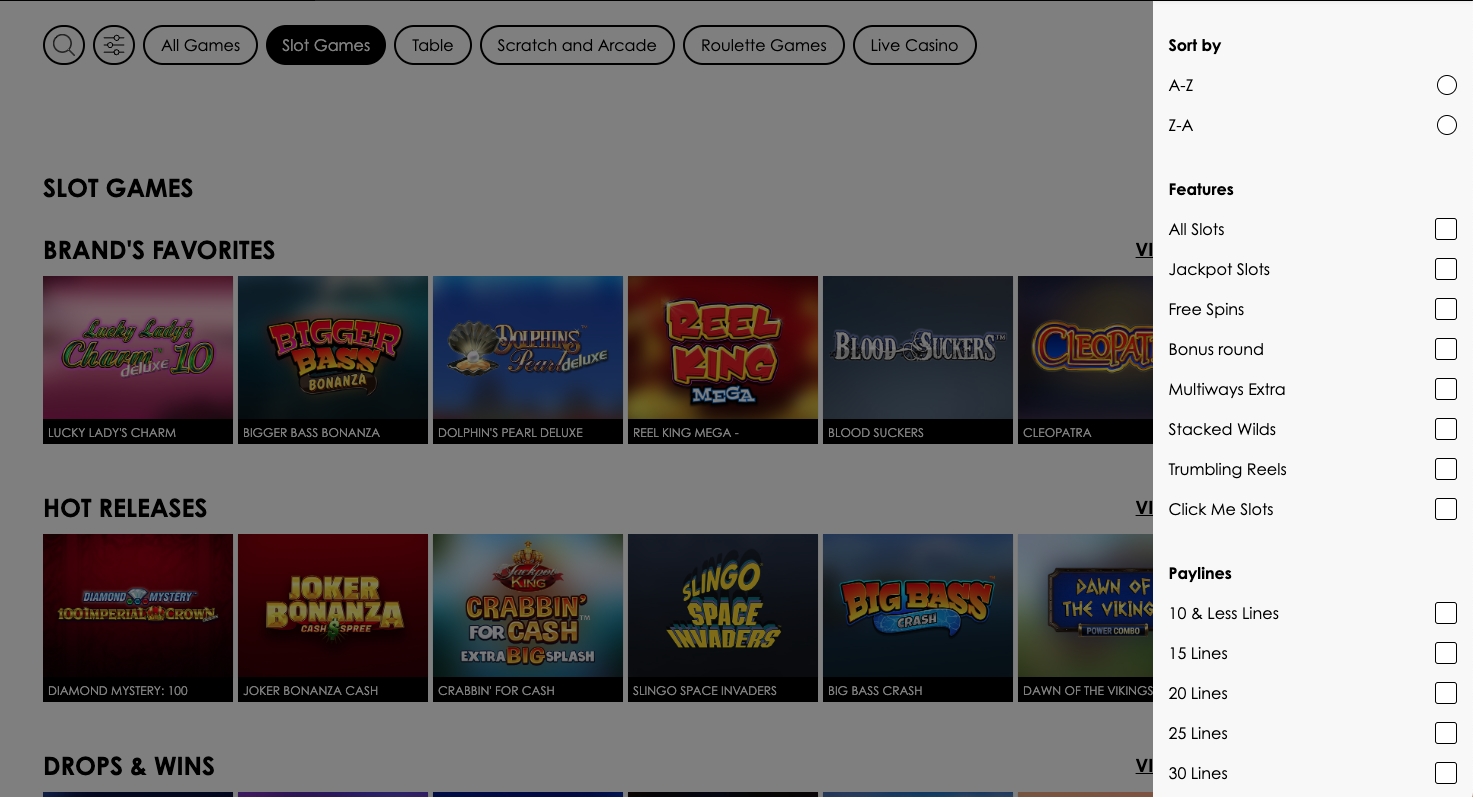
Task: Select the All Games category
Action: pyautogui.click(x=200, y=45)
